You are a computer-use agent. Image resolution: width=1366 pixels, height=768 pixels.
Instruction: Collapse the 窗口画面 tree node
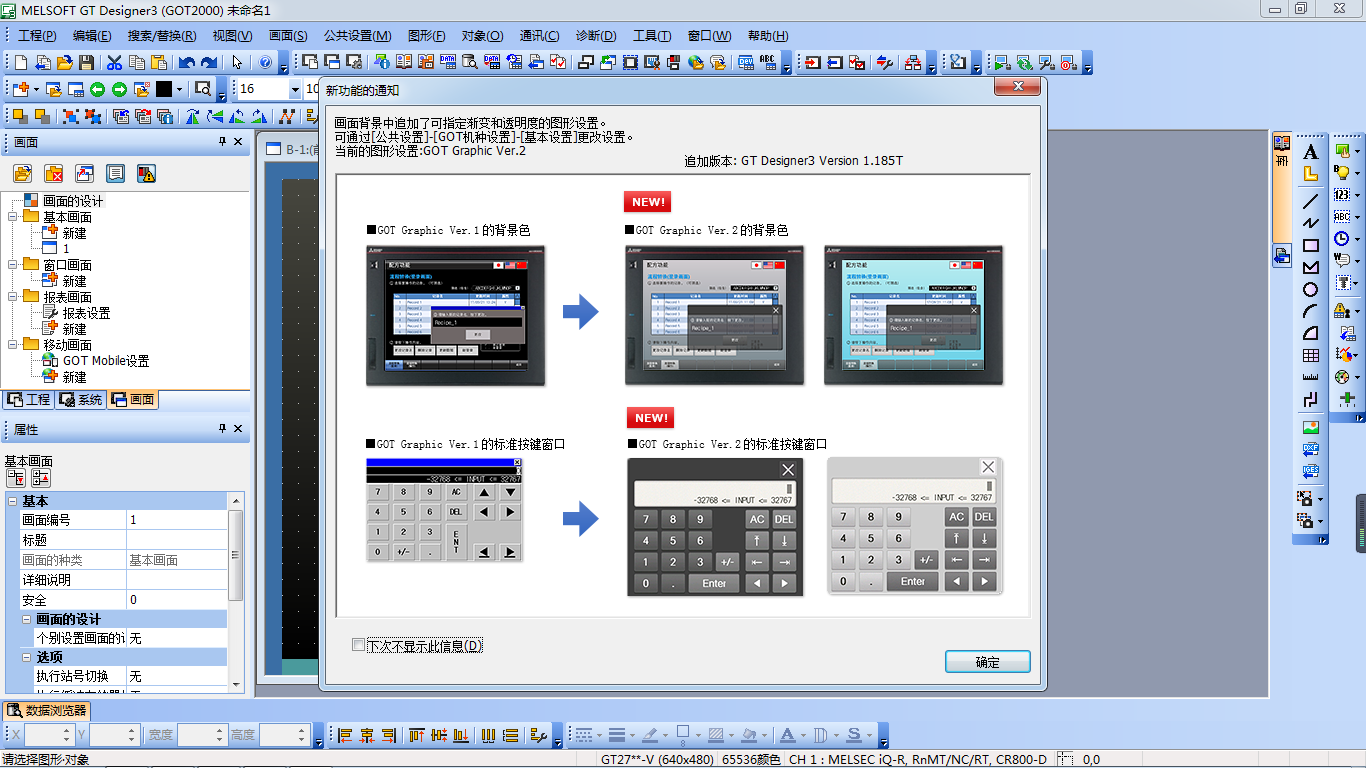click(x=13, y=265)
